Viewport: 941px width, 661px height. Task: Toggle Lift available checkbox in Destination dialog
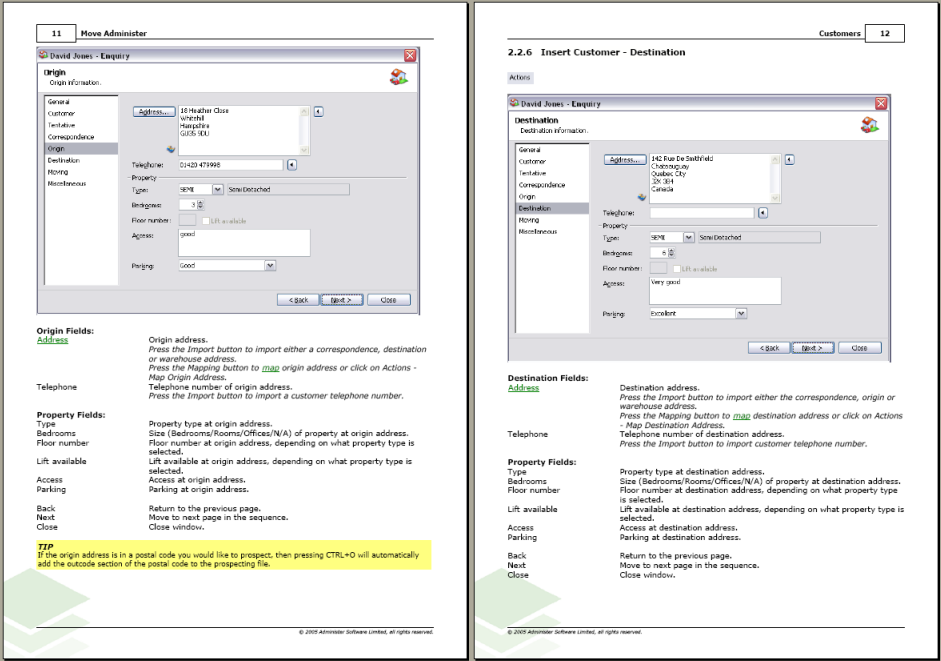click(x=677, y=268)
